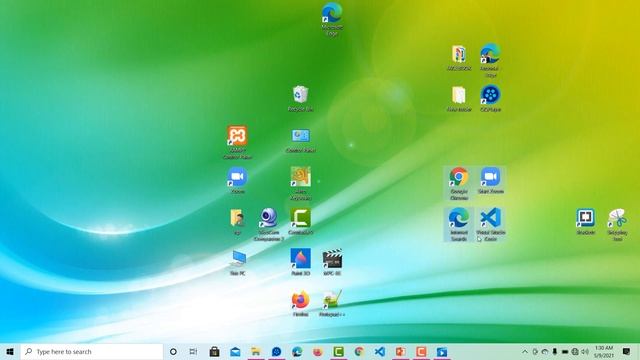Show hidden system tray icons
Image resolution: width=640 pixels, height=360 pixels.
point(525,351)
